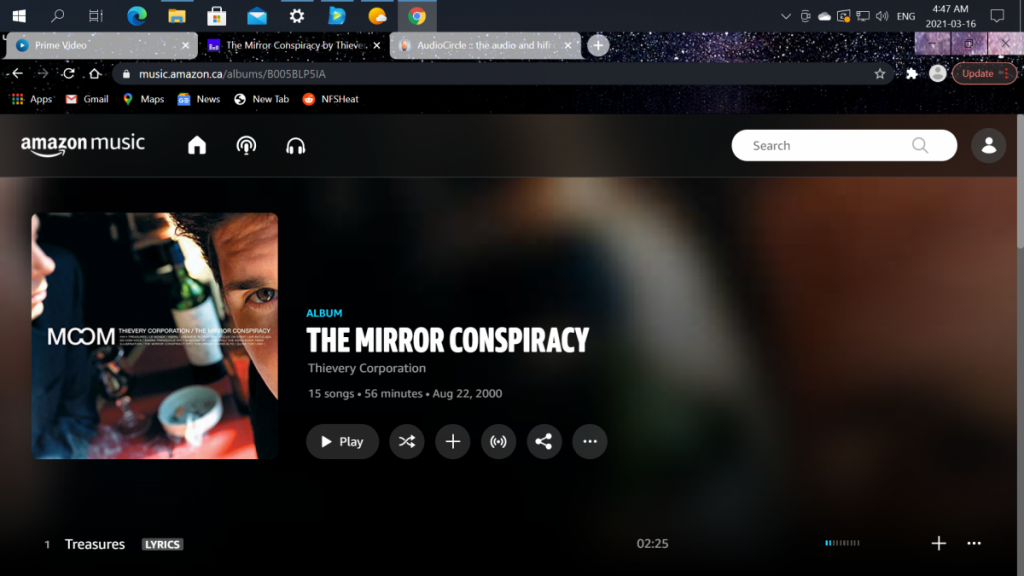1024x576 pixels.
Task: Bookmark this page with the star
Action: click(x=880, y=74)
